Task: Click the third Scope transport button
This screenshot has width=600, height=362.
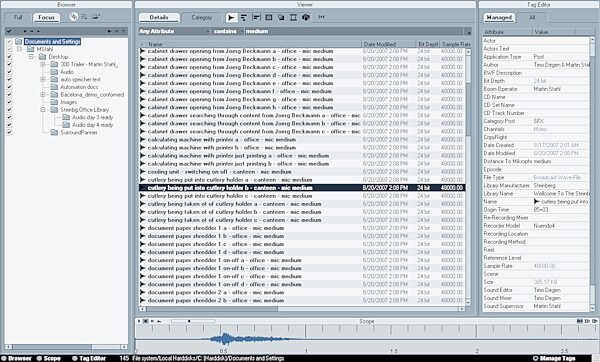Action: 152,321
